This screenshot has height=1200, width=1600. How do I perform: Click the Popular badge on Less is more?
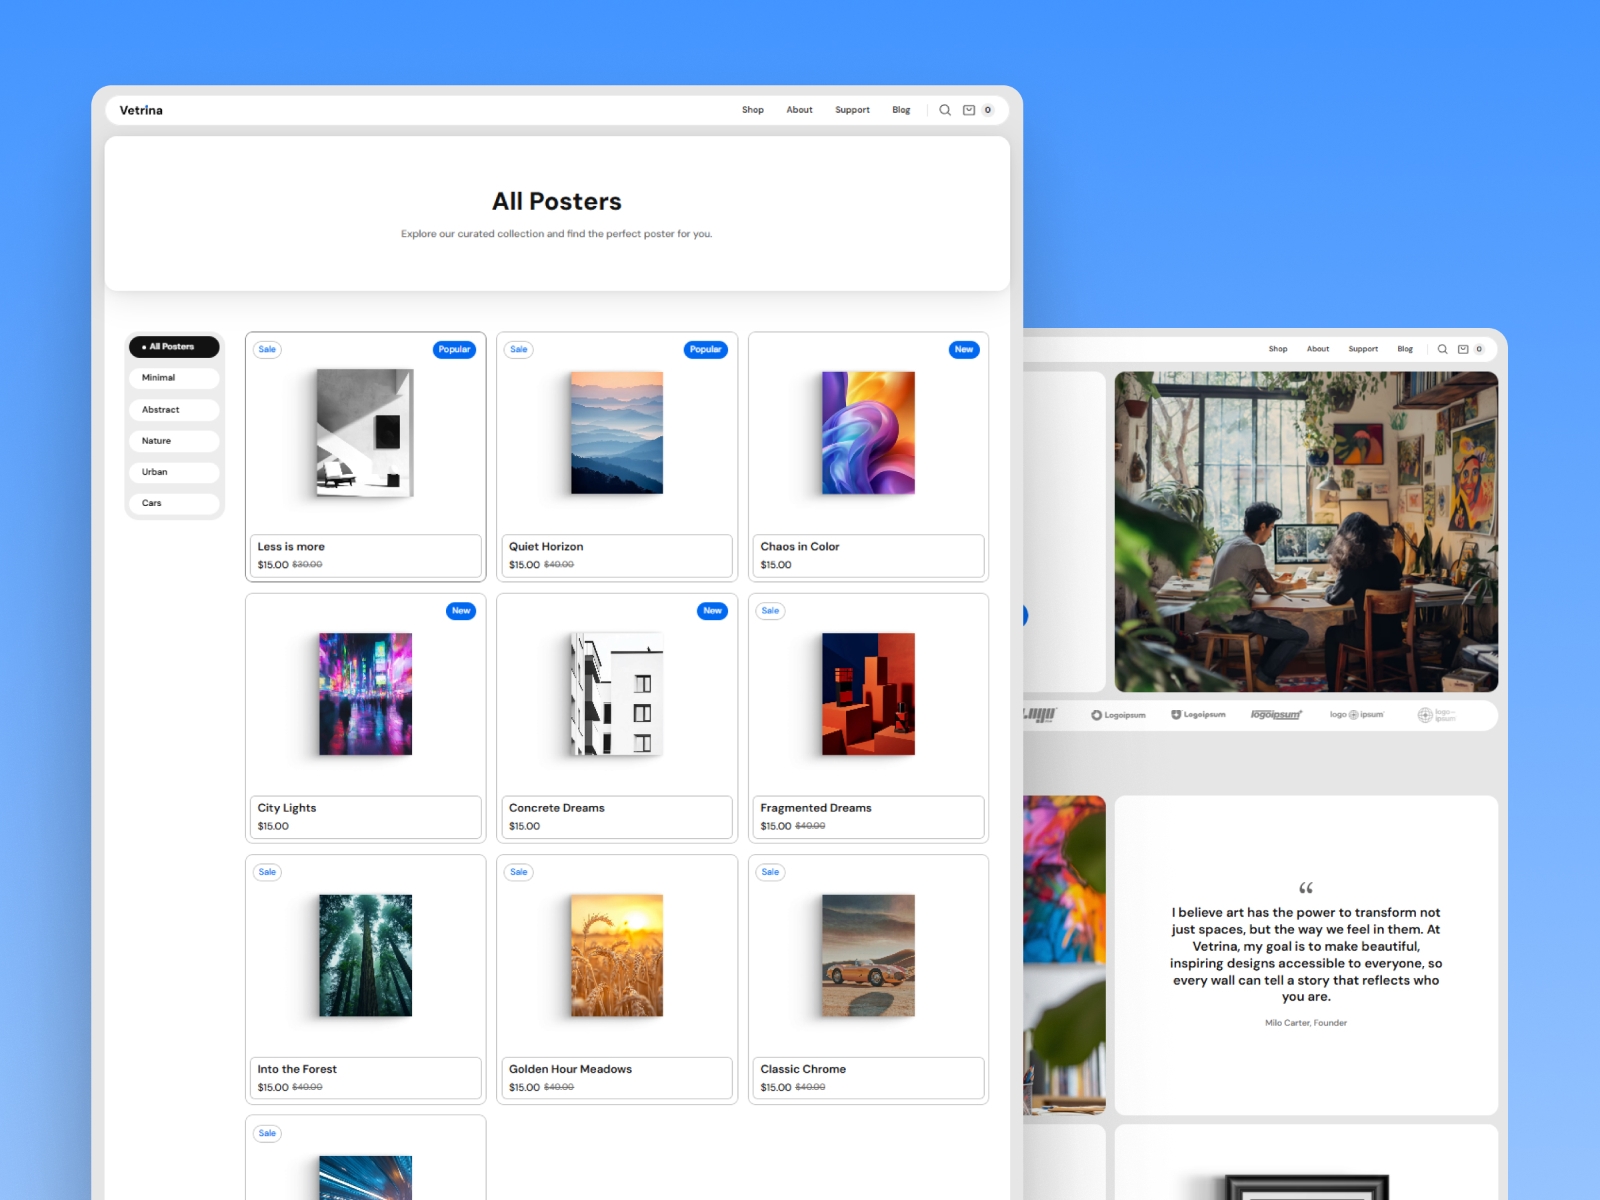tap(454, 349)
